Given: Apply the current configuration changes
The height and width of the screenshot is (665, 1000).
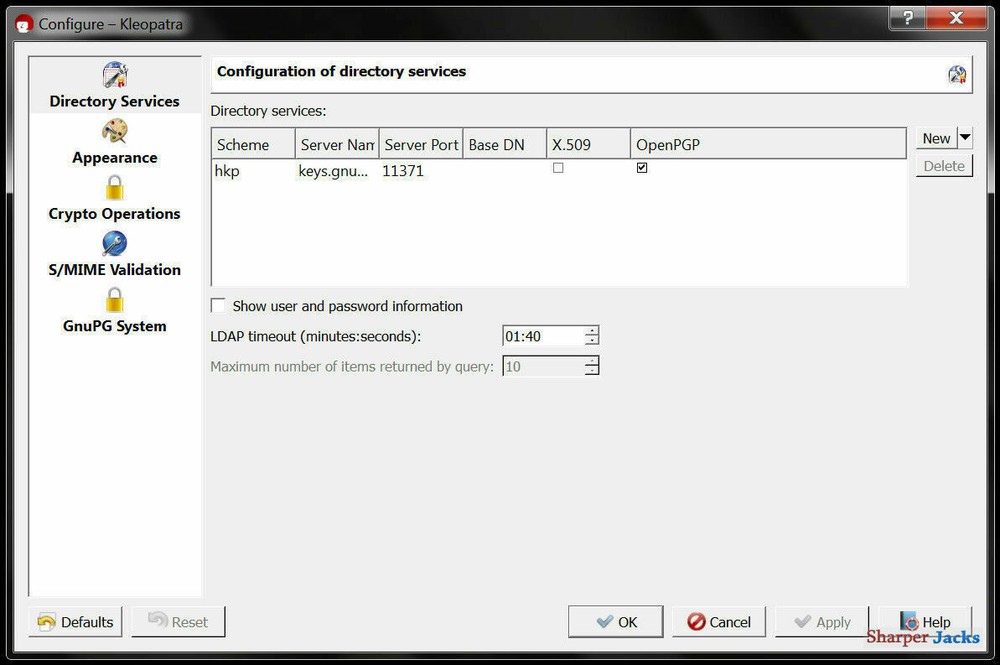Looking at the screenshot, I should [x=820, y=621].
